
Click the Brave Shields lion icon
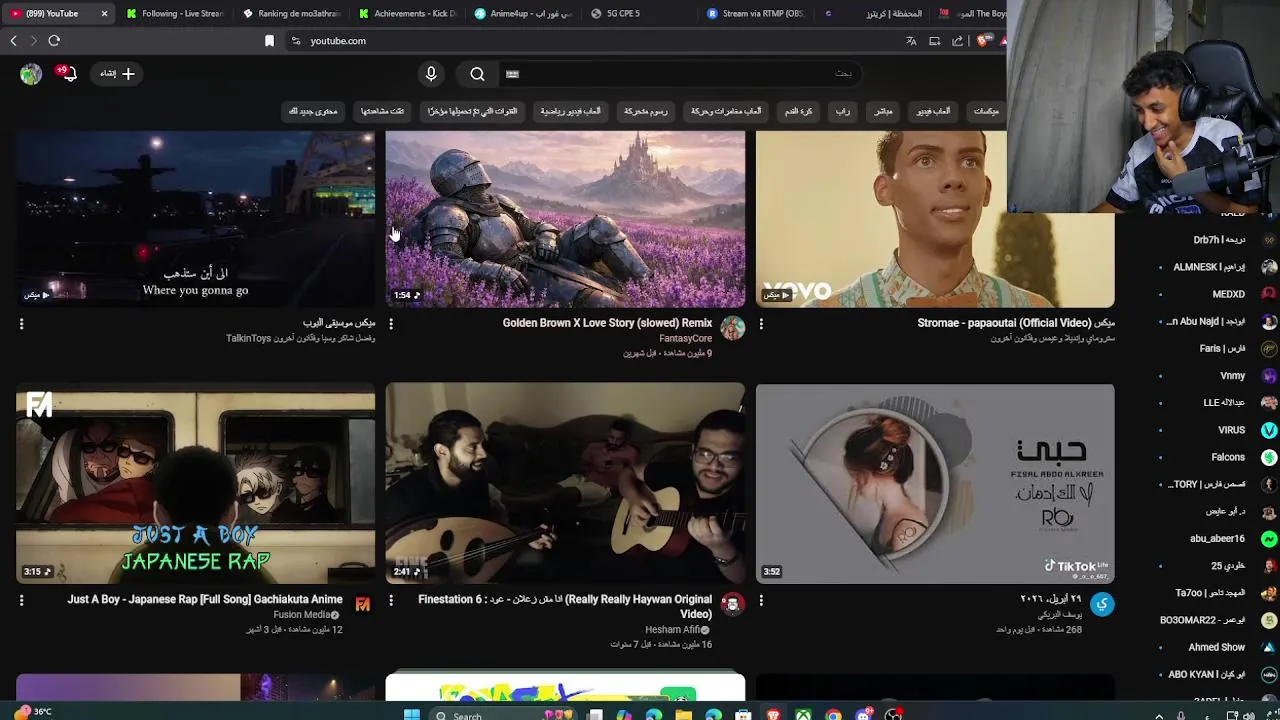tap(983, 41)
